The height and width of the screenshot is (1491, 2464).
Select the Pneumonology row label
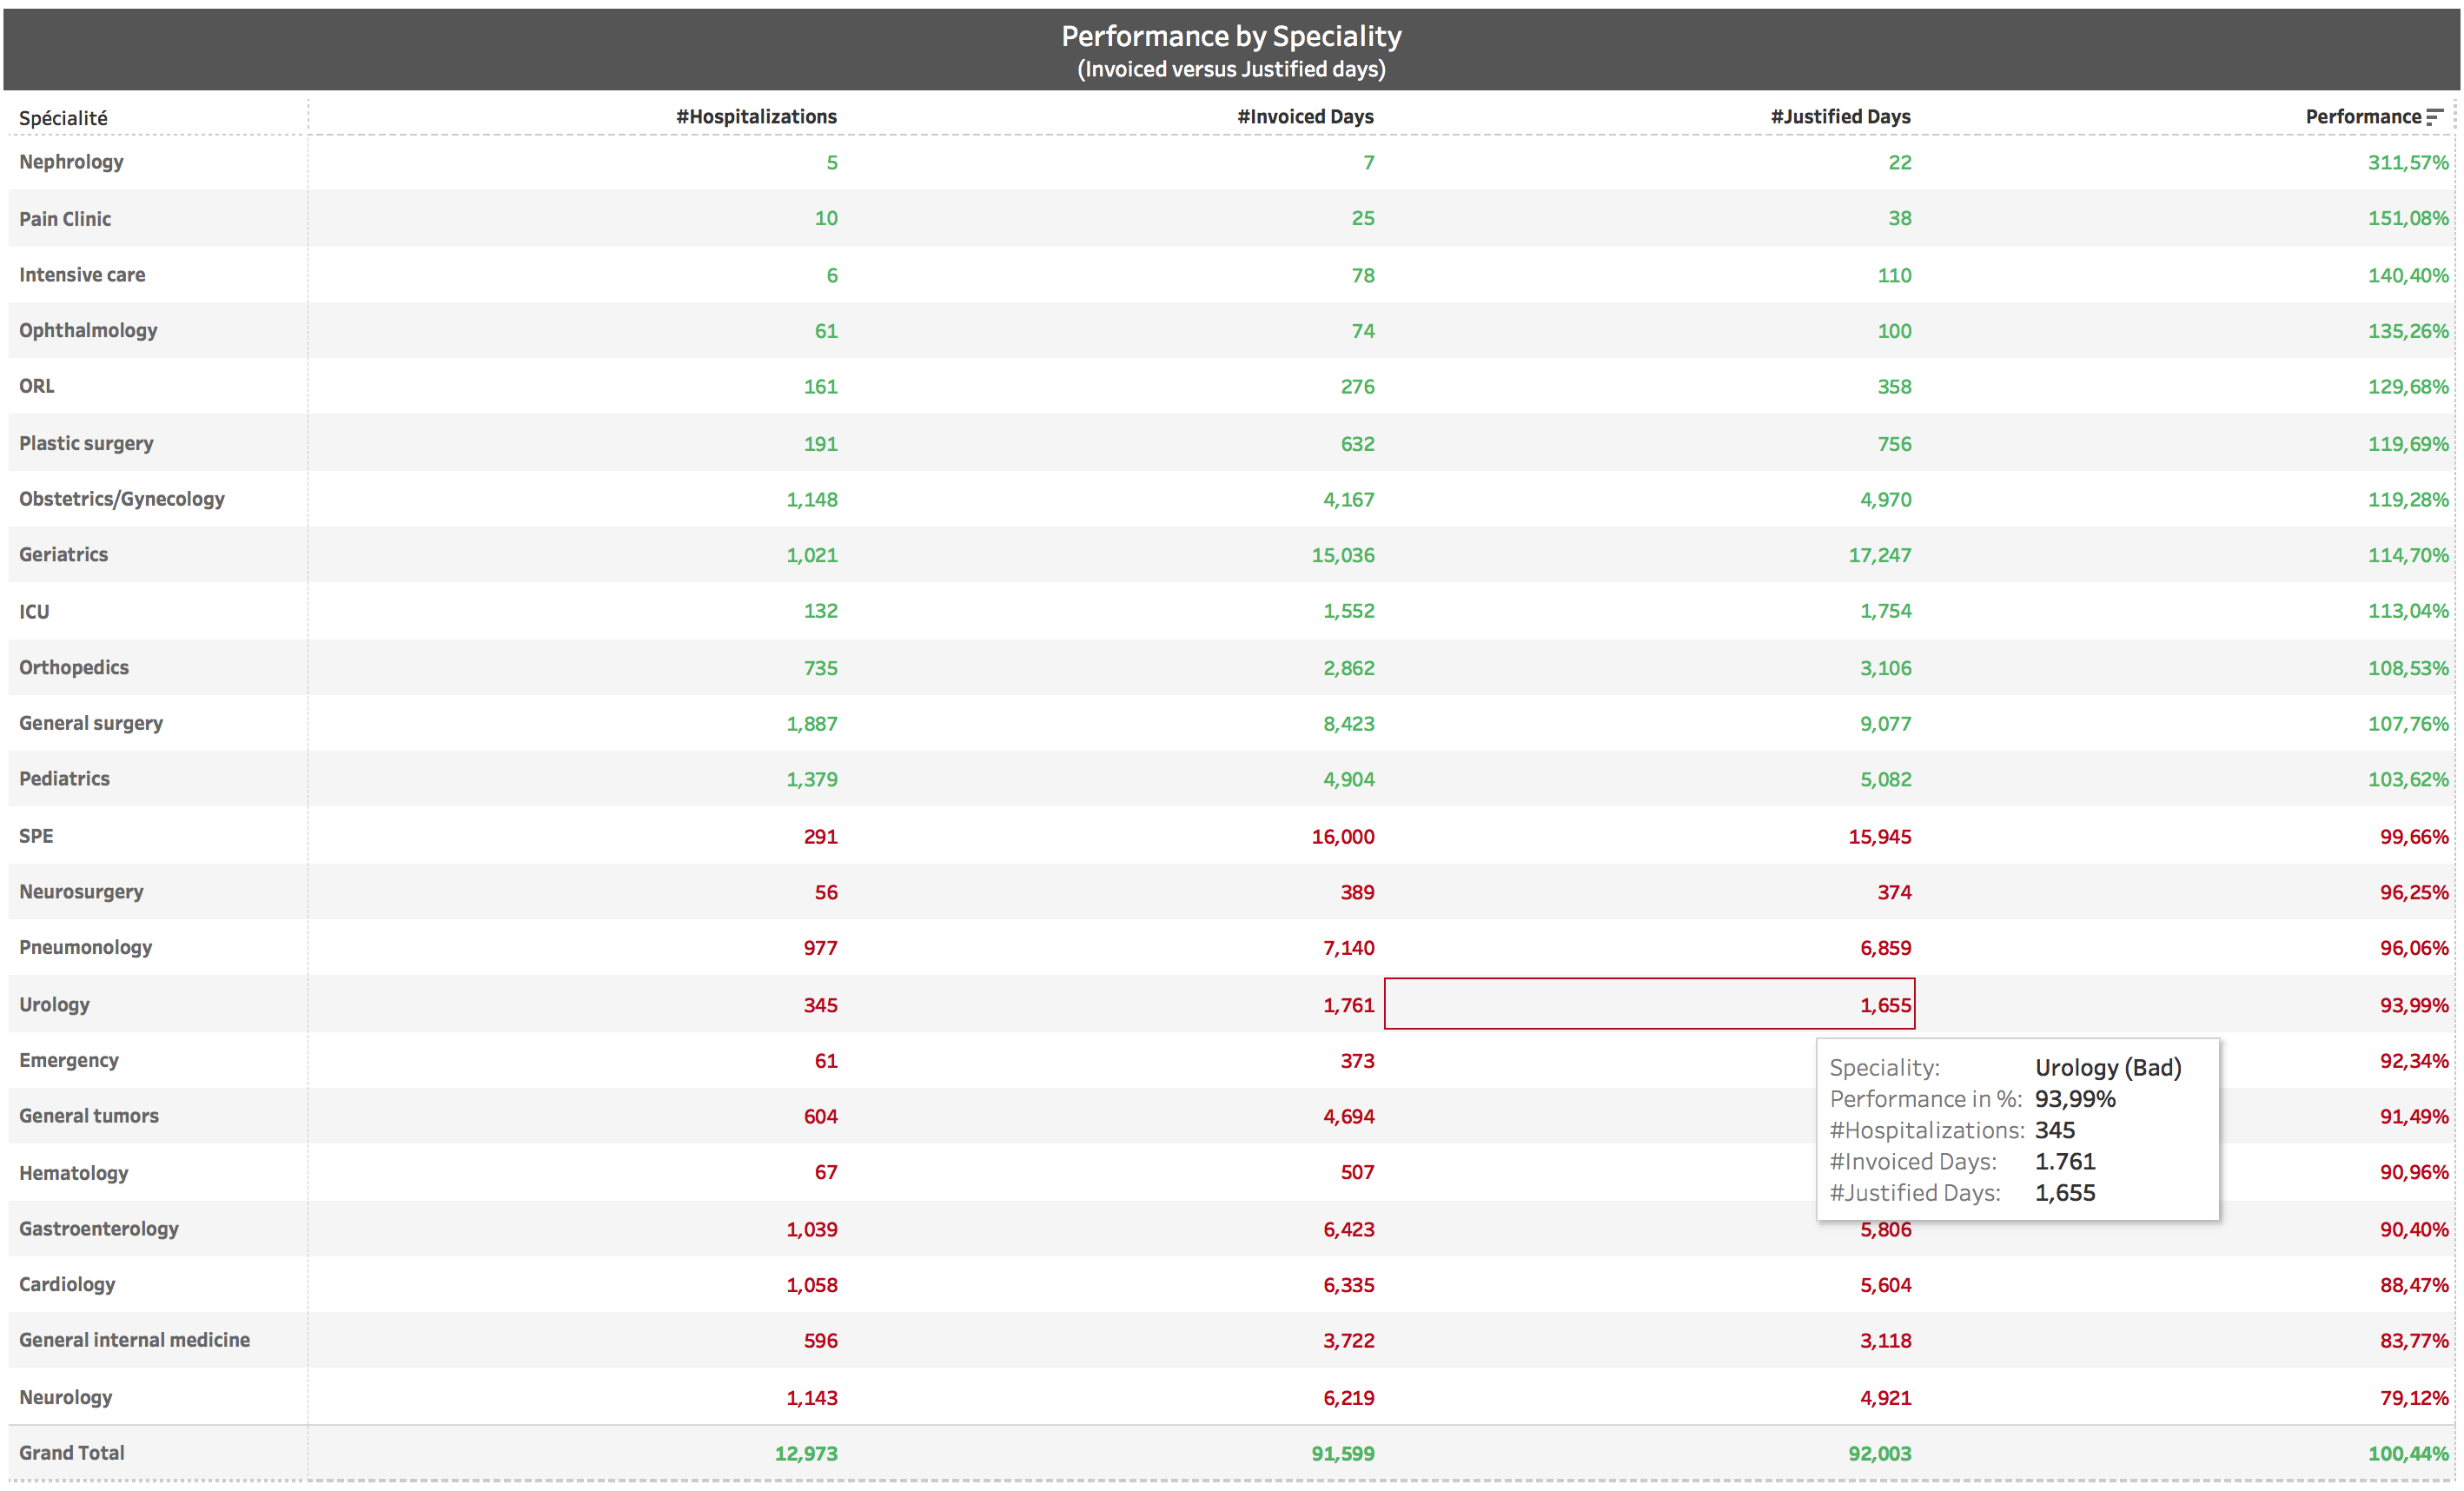pos(85,947)
